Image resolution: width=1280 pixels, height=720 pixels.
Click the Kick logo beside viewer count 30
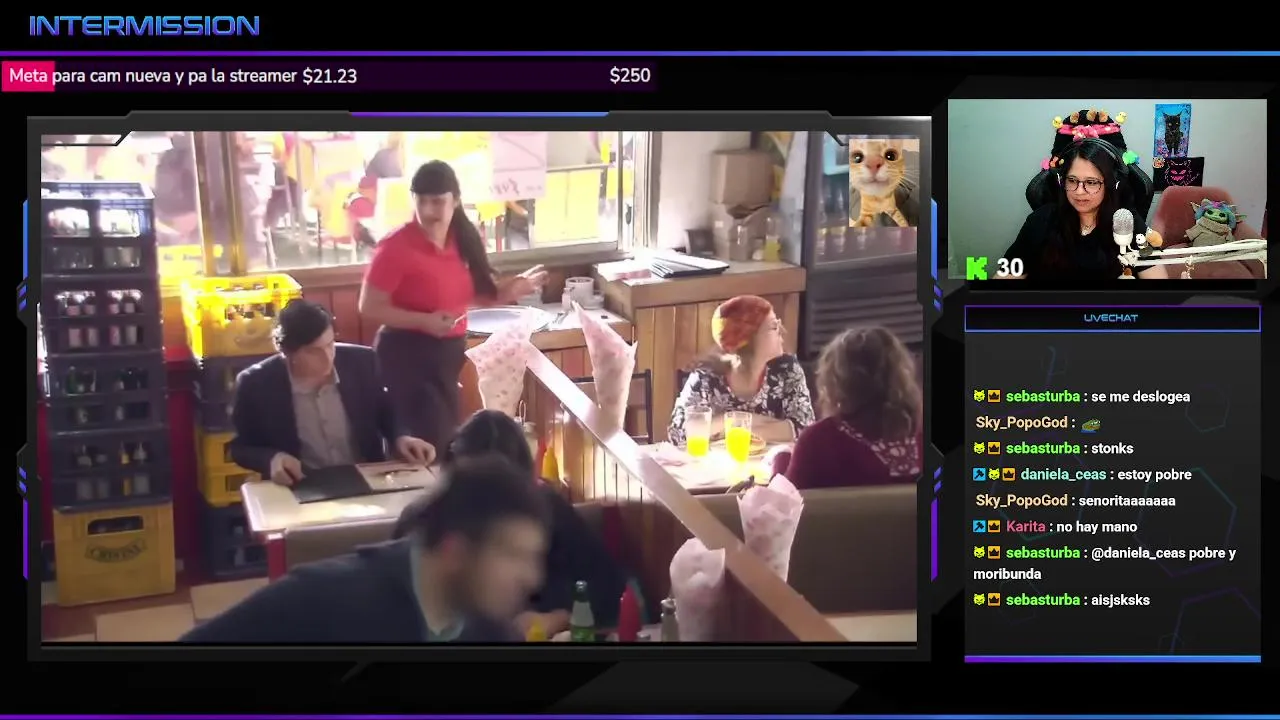(x=977, y=268)
